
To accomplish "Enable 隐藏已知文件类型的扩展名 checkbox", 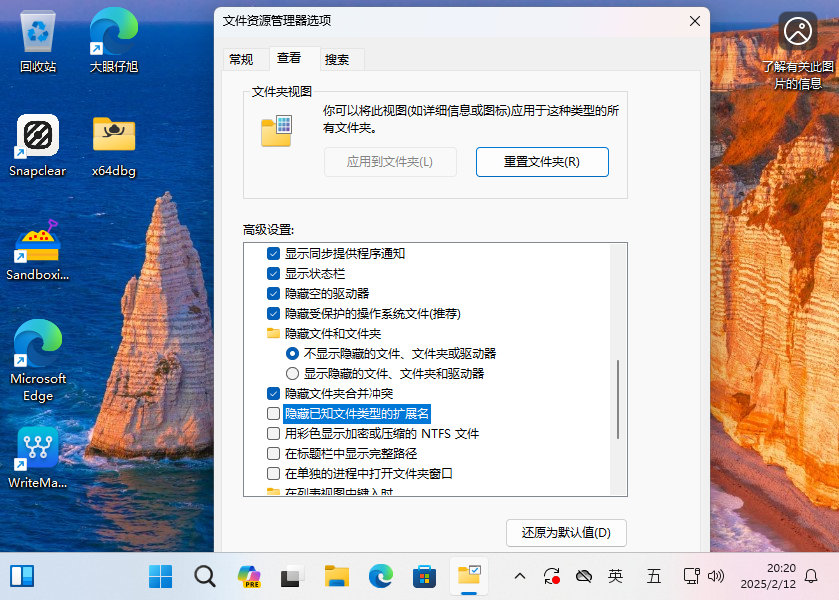I will (274, 414).
